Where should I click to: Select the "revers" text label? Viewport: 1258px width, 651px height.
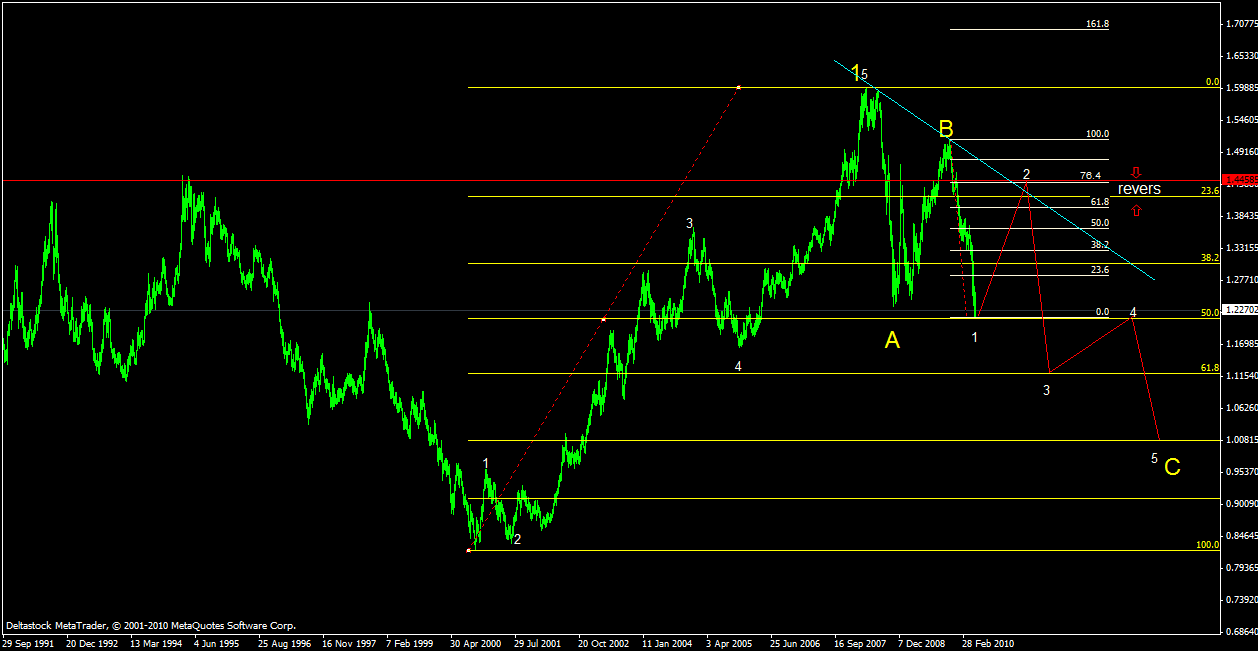pos(1139,189)
